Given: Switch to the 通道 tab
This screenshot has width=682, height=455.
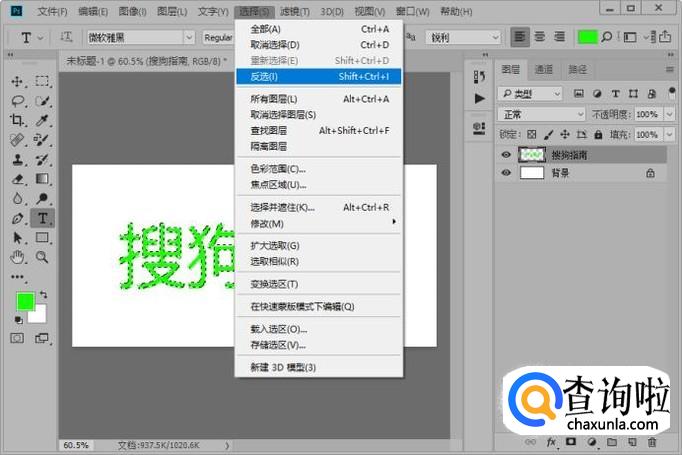Looking at the screenshot, I should pyautogui.click(x=543, y=70).
